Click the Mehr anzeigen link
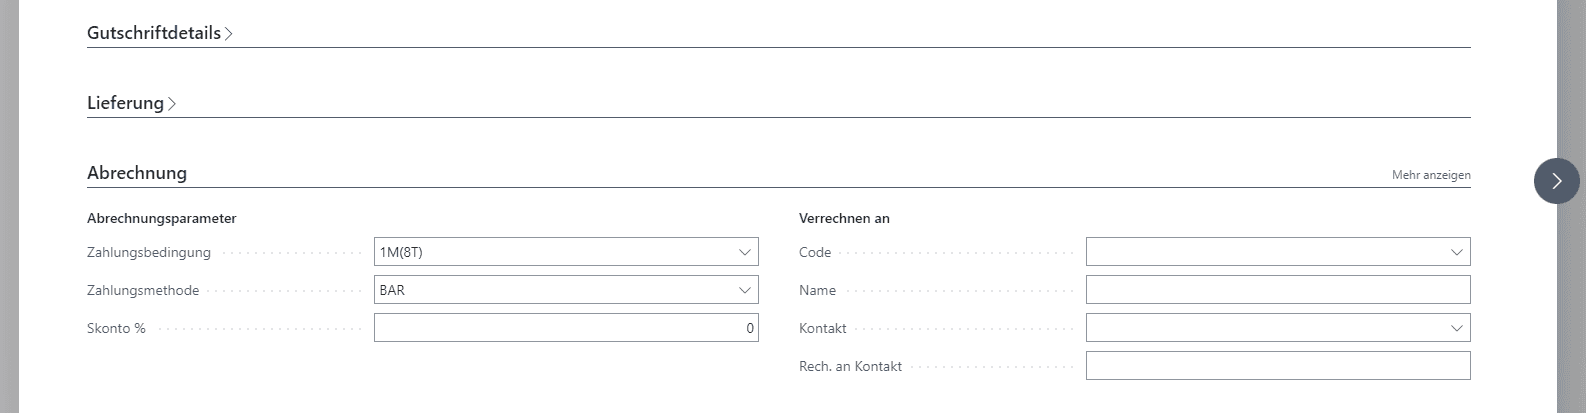The width and height of the screenshot is (1586, 413). pyautogui.click(x=1430, y=175)
